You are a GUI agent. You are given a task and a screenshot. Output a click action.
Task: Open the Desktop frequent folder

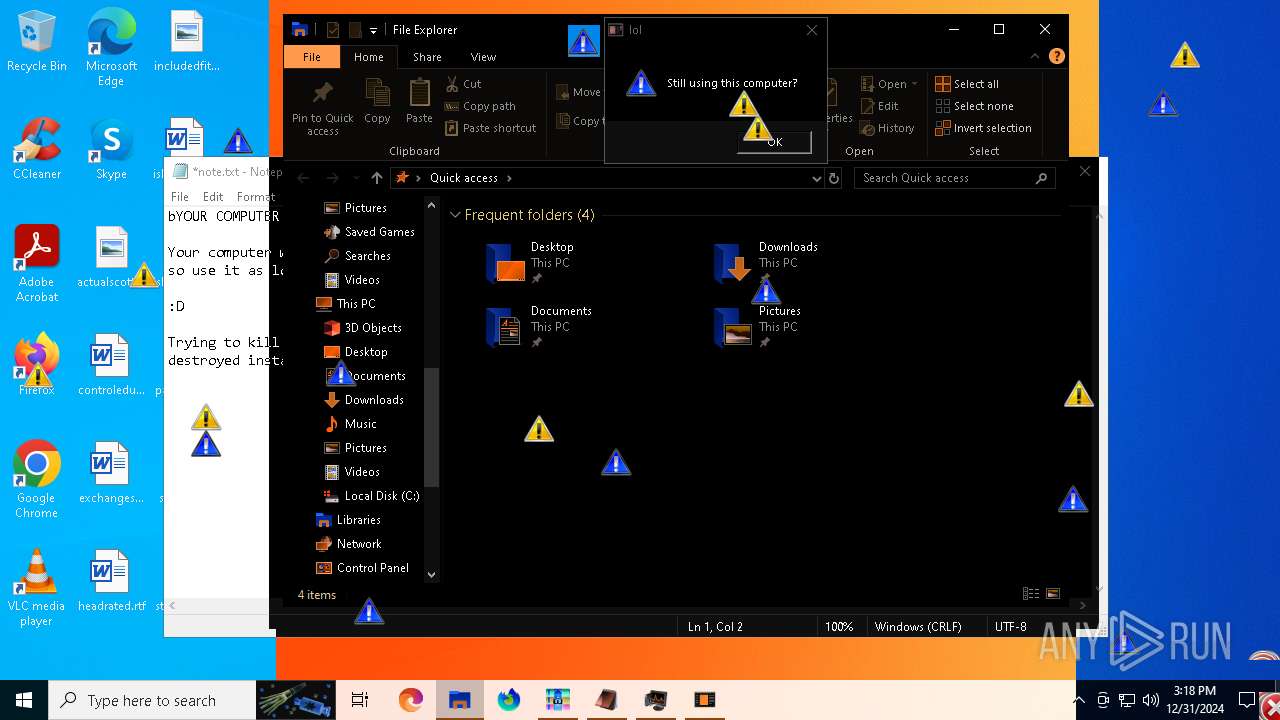(x=530, y=264)
